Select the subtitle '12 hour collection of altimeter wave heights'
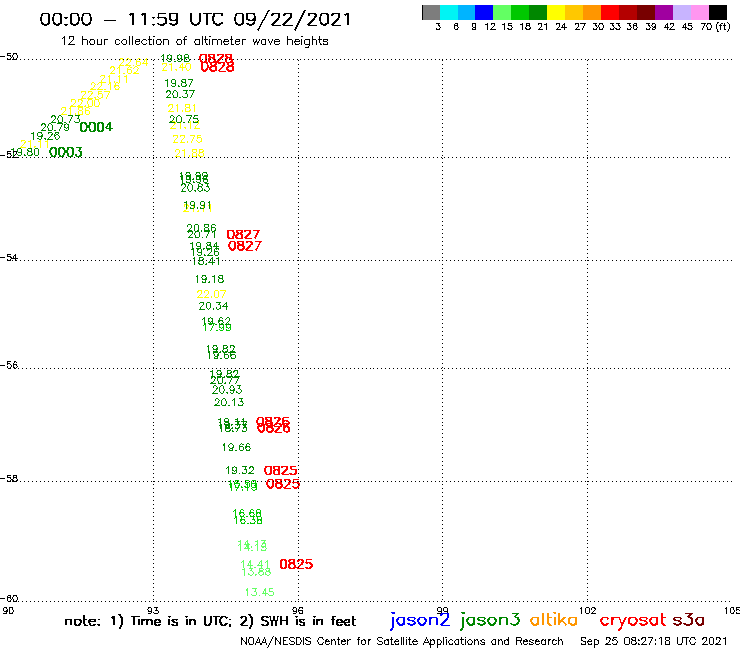Screen dimensions: 740x650 coord(194,41)
